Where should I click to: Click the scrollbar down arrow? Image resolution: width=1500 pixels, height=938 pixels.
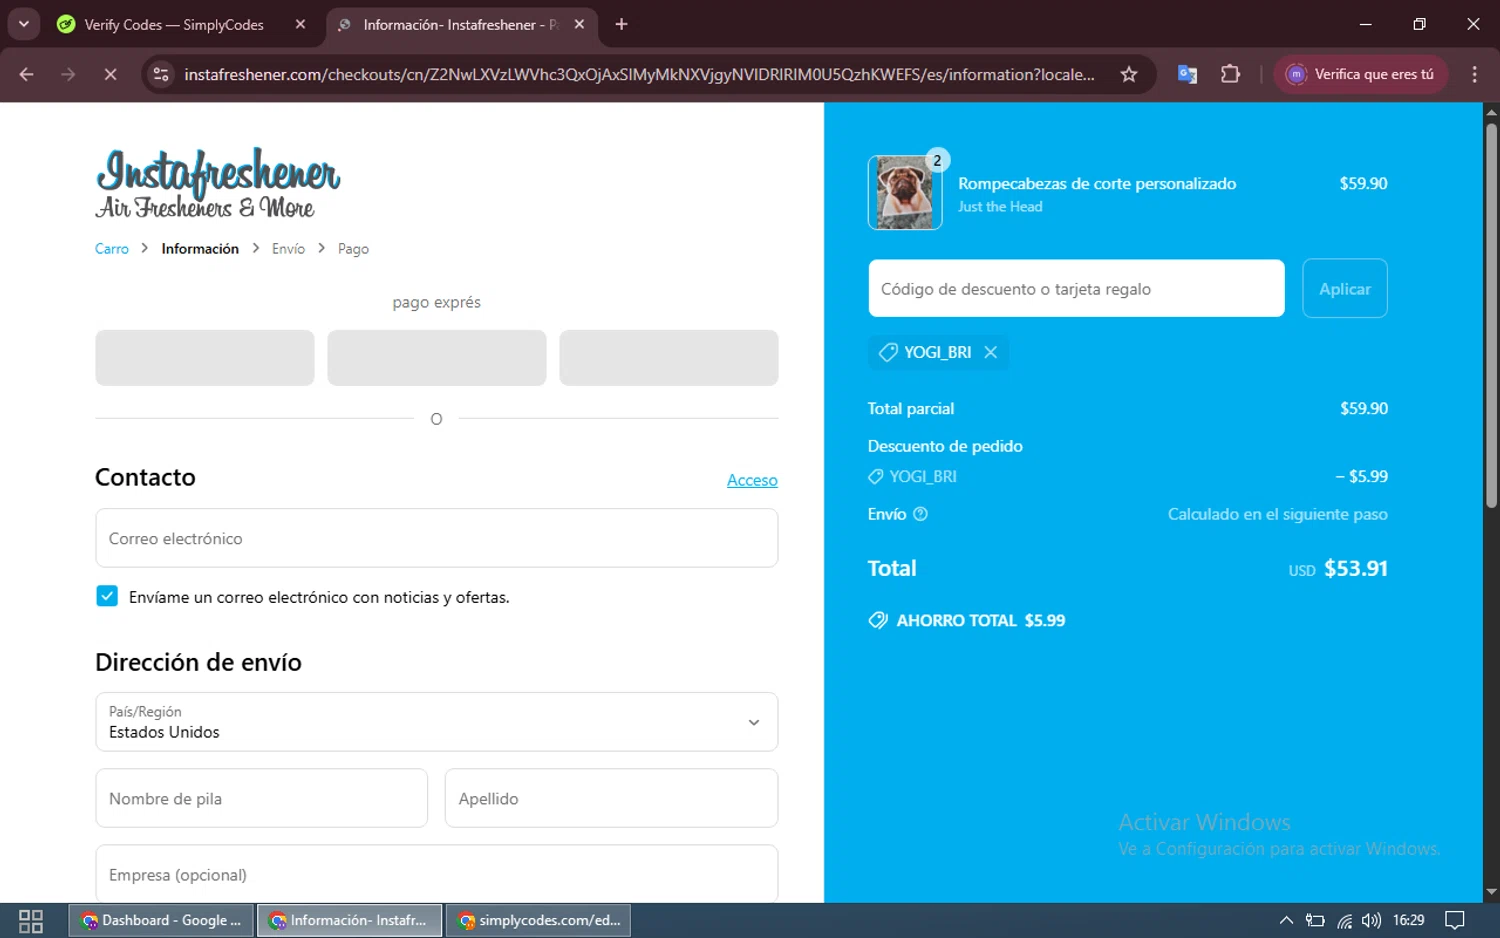click(x=1491, y=892)
